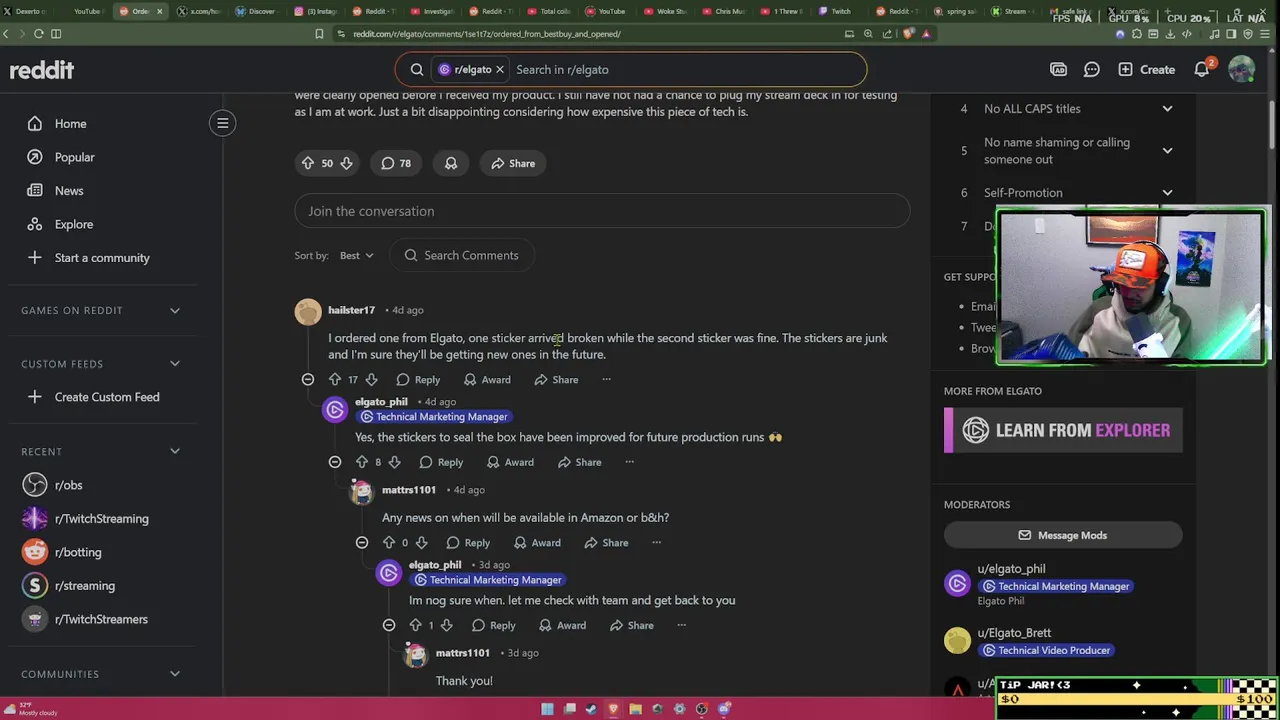Reload the browser page

click(x=38, y=34)
